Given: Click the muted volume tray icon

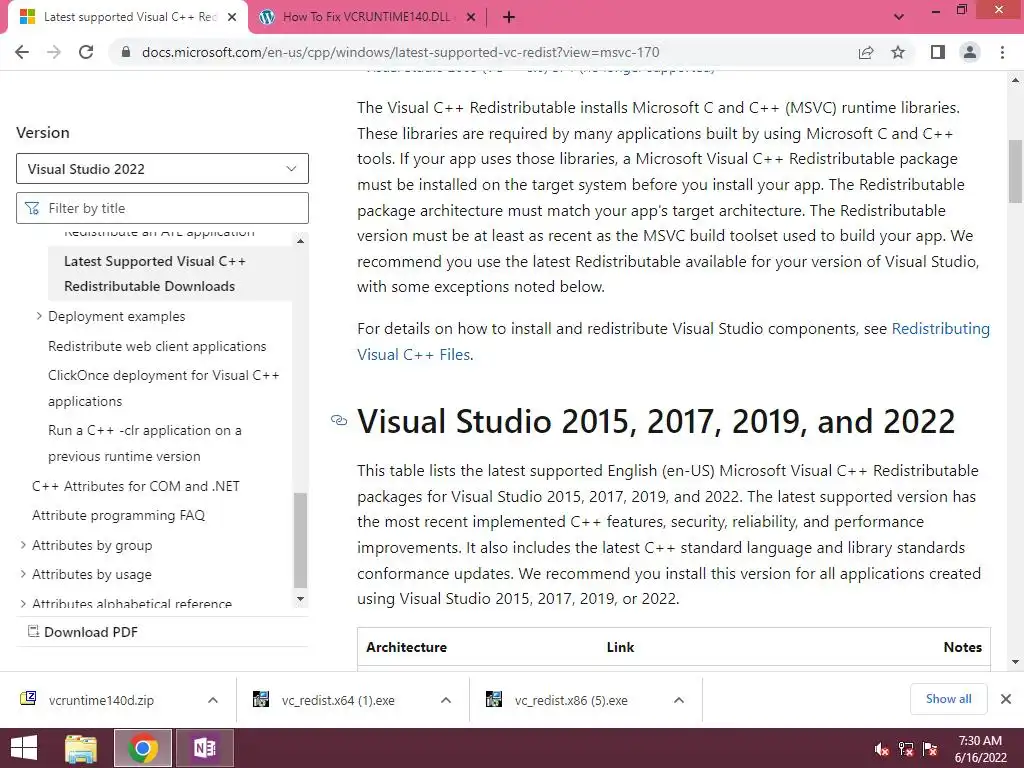Looking at the screenshot, I should coord(881,749).
